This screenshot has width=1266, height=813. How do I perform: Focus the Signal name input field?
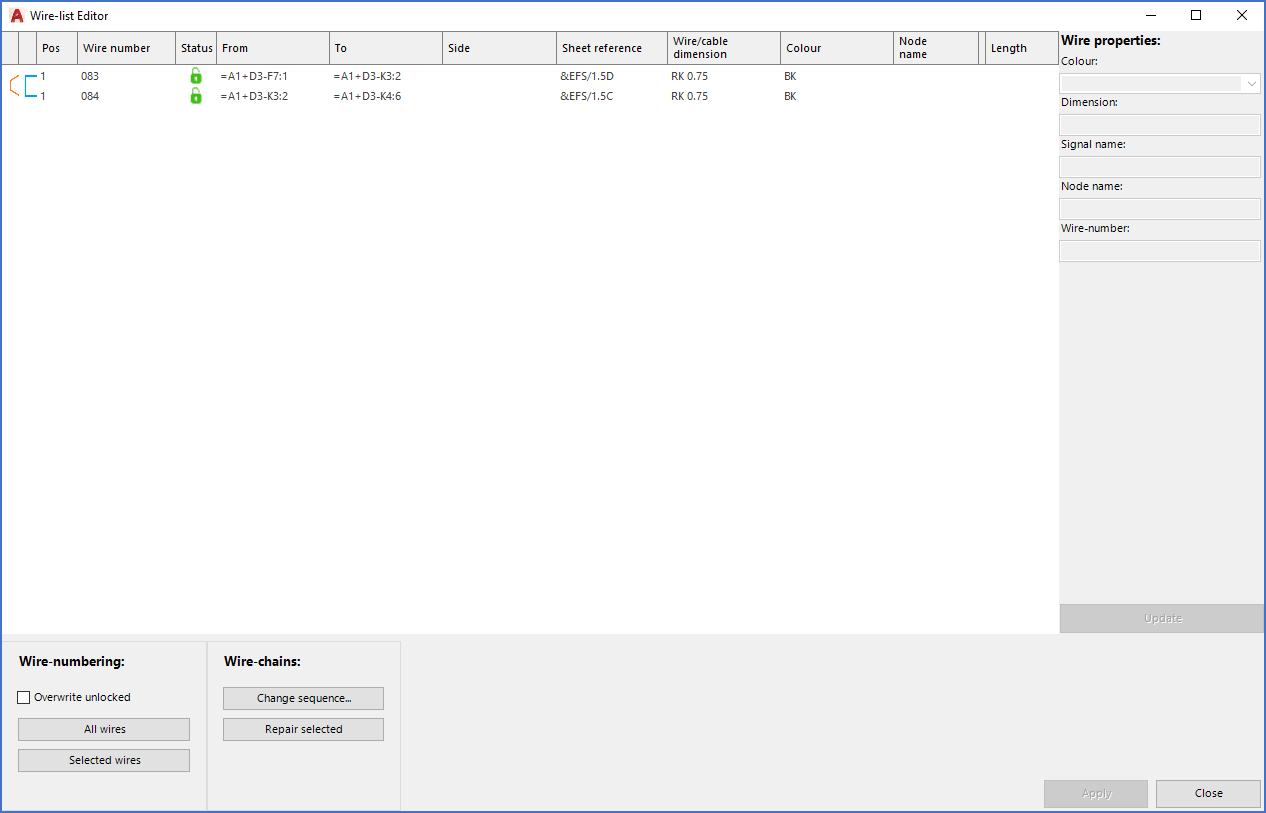pos(1160,167)
